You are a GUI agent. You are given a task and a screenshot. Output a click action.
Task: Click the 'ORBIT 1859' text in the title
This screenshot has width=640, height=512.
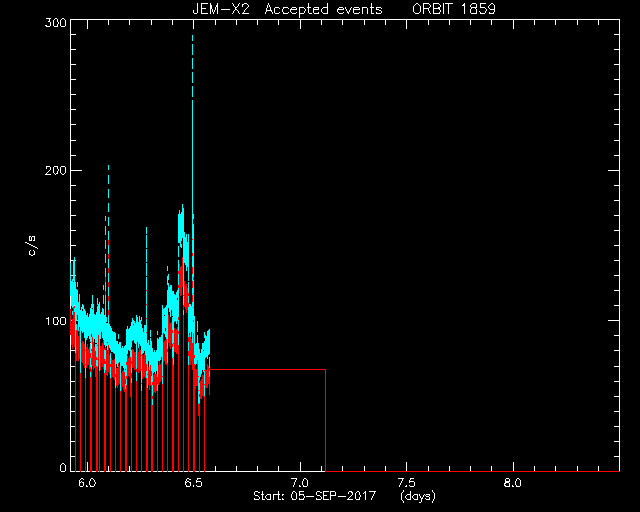(x=453, y=9)
